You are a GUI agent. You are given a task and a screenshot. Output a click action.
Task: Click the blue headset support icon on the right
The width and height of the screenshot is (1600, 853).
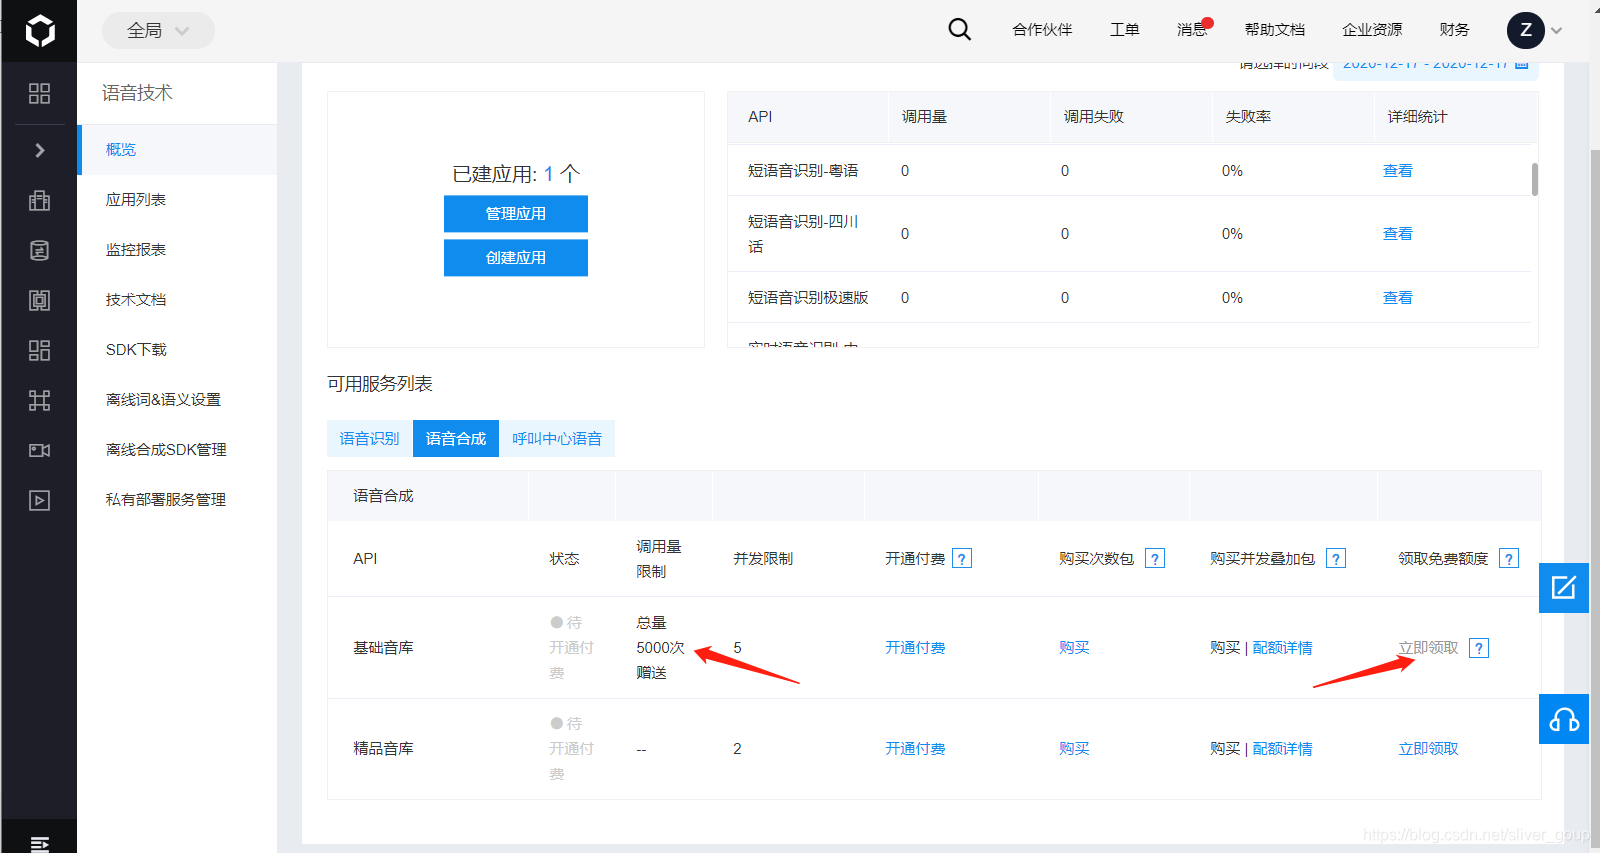pos(1564,719)
